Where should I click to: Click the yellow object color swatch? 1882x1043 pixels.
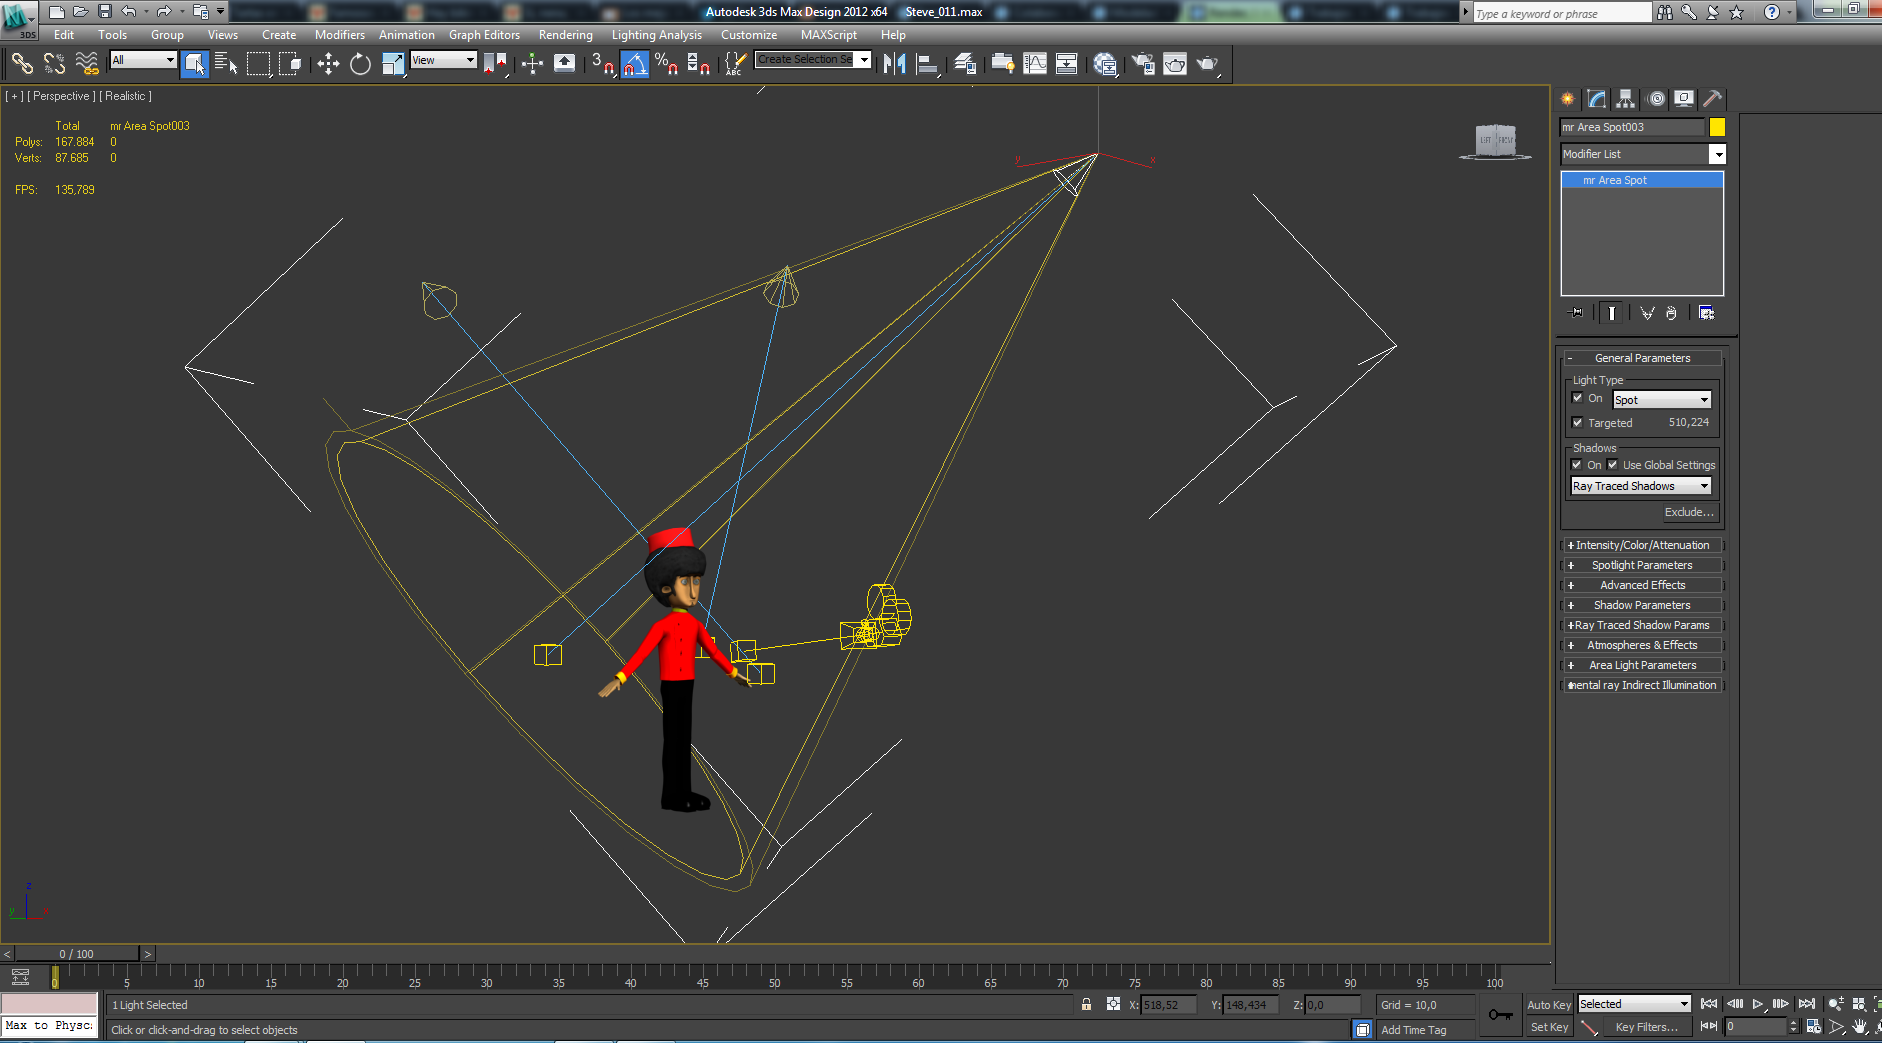[x=1717, y=127]
